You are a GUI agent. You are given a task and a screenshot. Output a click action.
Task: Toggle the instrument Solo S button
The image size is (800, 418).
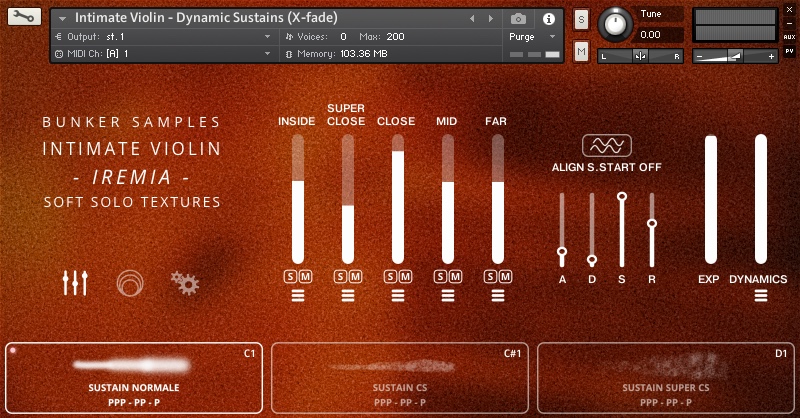pos(582,20)
